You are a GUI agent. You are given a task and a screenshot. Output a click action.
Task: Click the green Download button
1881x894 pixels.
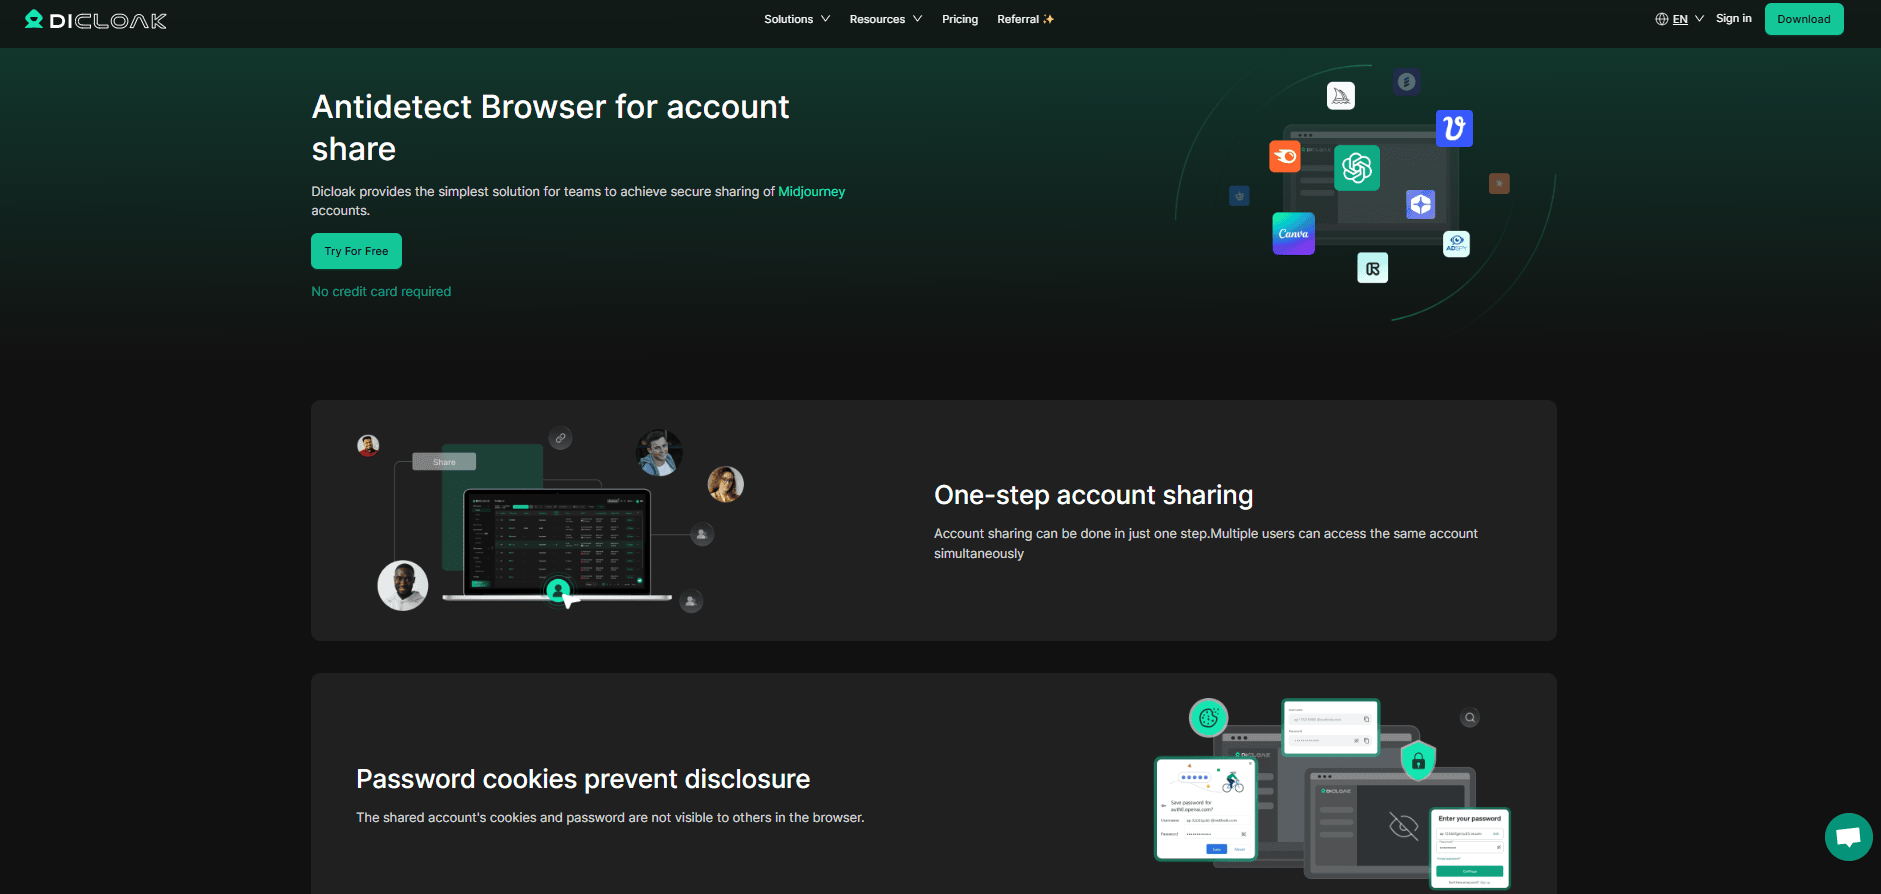click(x=1804, y=19)
